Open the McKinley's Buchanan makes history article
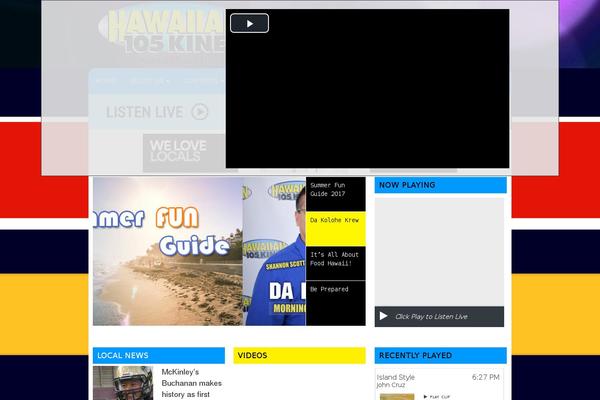Viewport: 600px width, 400px height. click(191, 383)
